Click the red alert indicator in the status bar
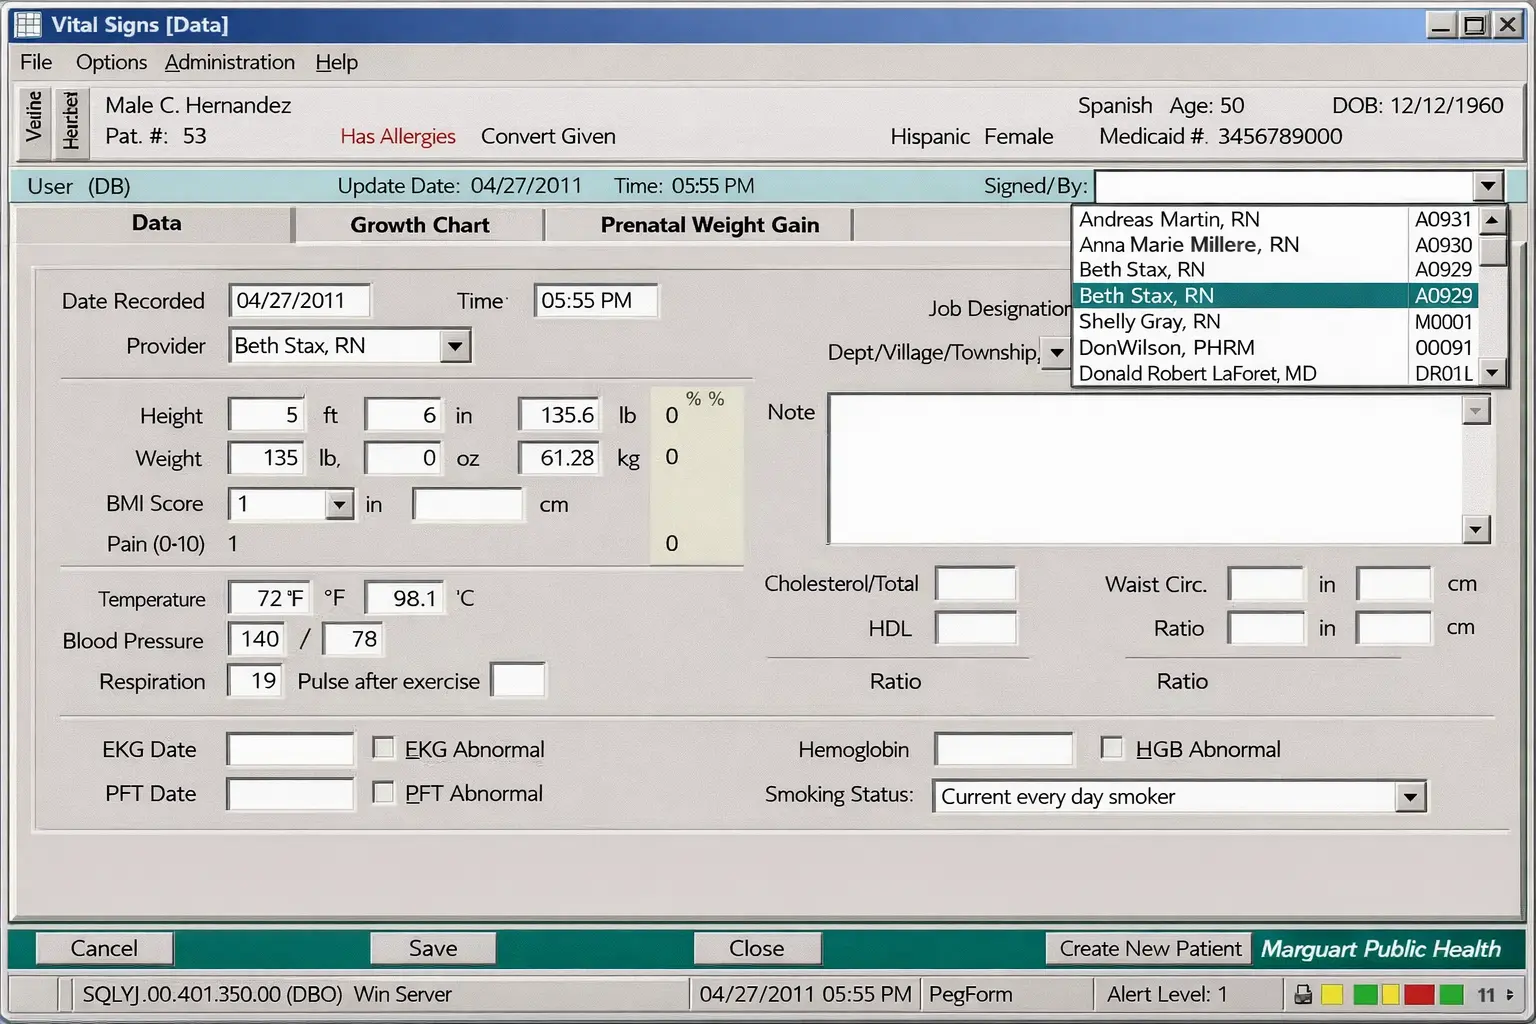1536x1024 pixels. point(1419,994)
